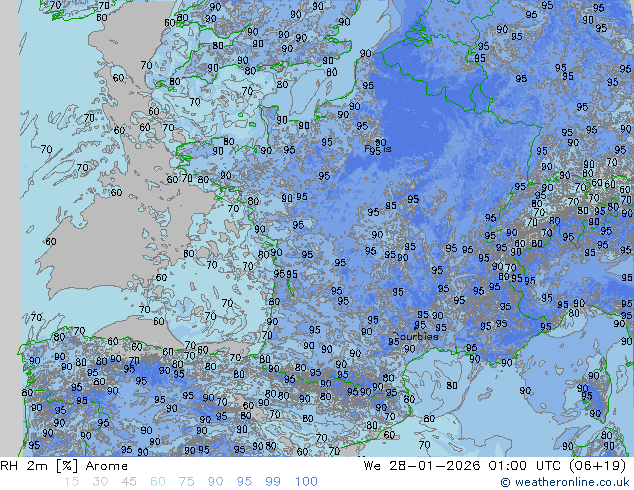Screen dimensions: 634x490
Task: Click the '(06+19)' forecast run text
Action: click(597, 466)
